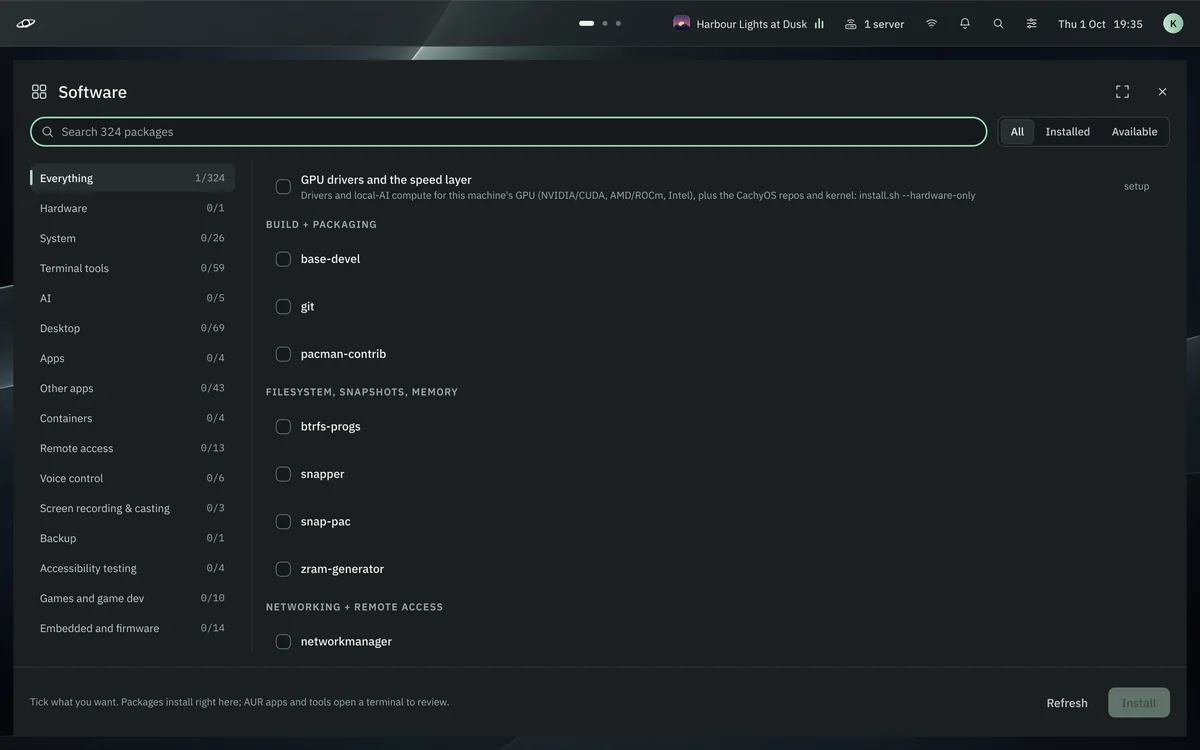Select the Apps category
Screen dimensions: 1200x750
click(x=132, y=358)
